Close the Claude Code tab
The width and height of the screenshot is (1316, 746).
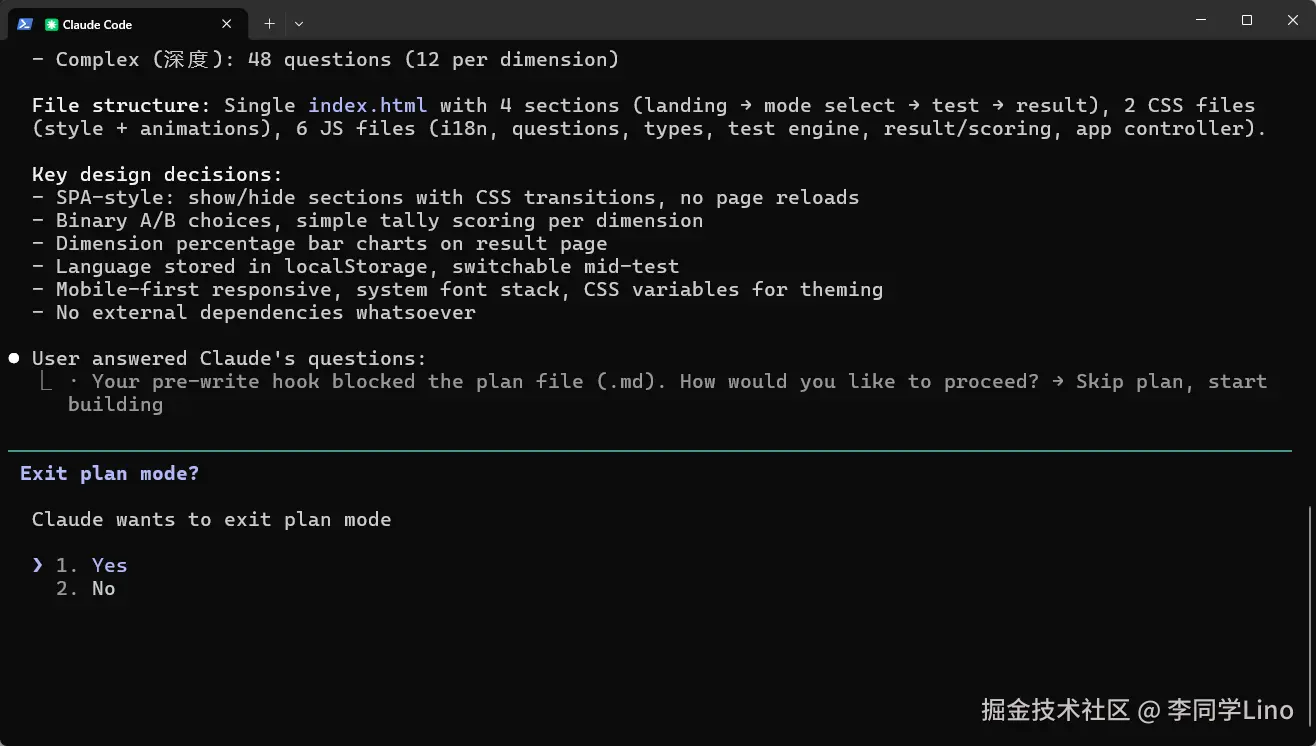pos(227,24)
